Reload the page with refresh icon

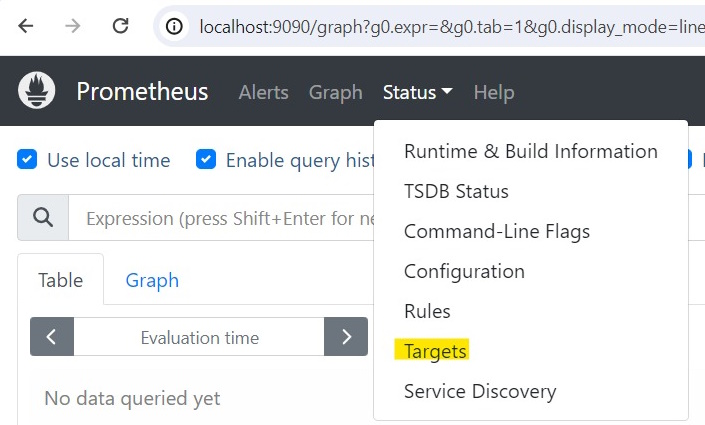[120, 26]
